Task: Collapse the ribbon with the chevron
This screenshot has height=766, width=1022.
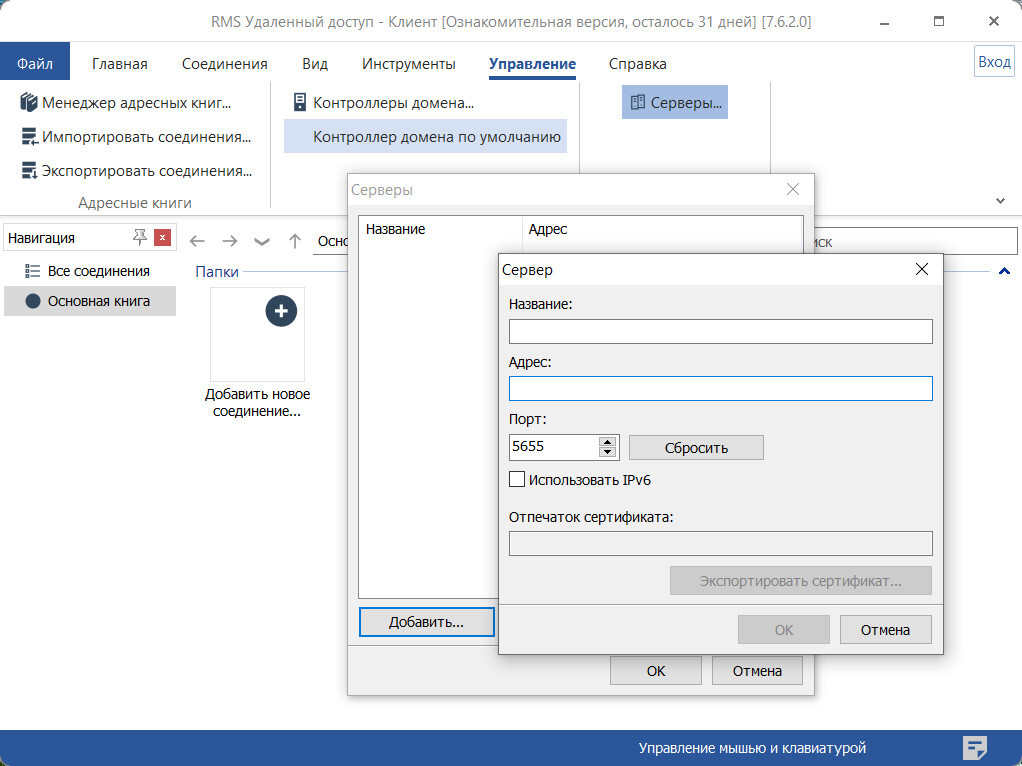Action: [1000, 201]
